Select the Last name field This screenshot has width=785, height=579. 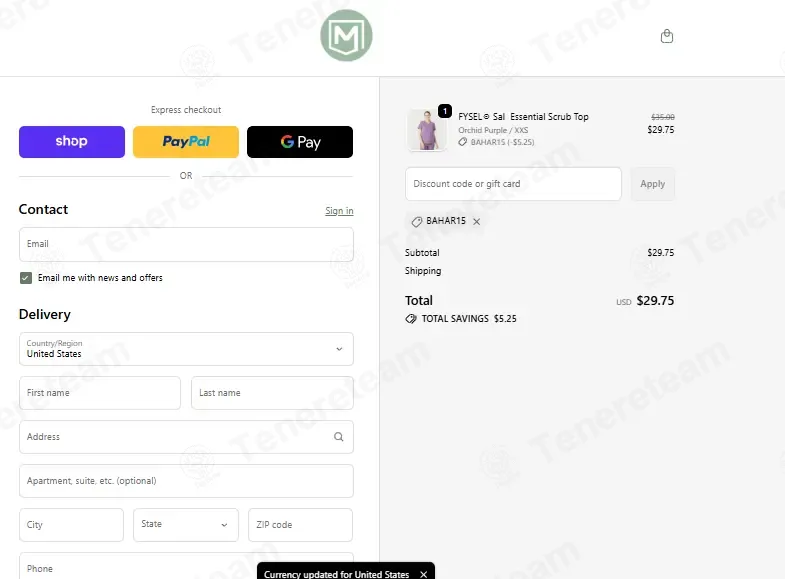(272, 393)
